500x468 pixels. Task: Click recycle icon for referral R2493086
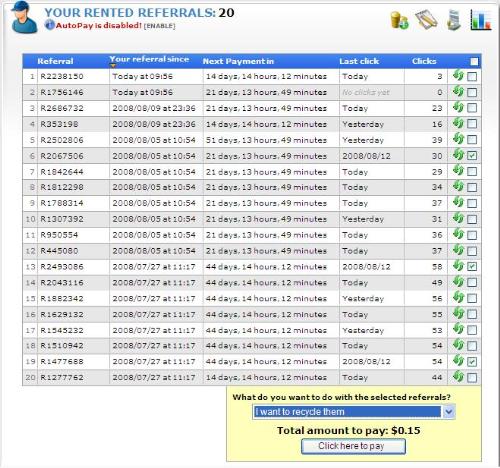(x=458, y=266)
